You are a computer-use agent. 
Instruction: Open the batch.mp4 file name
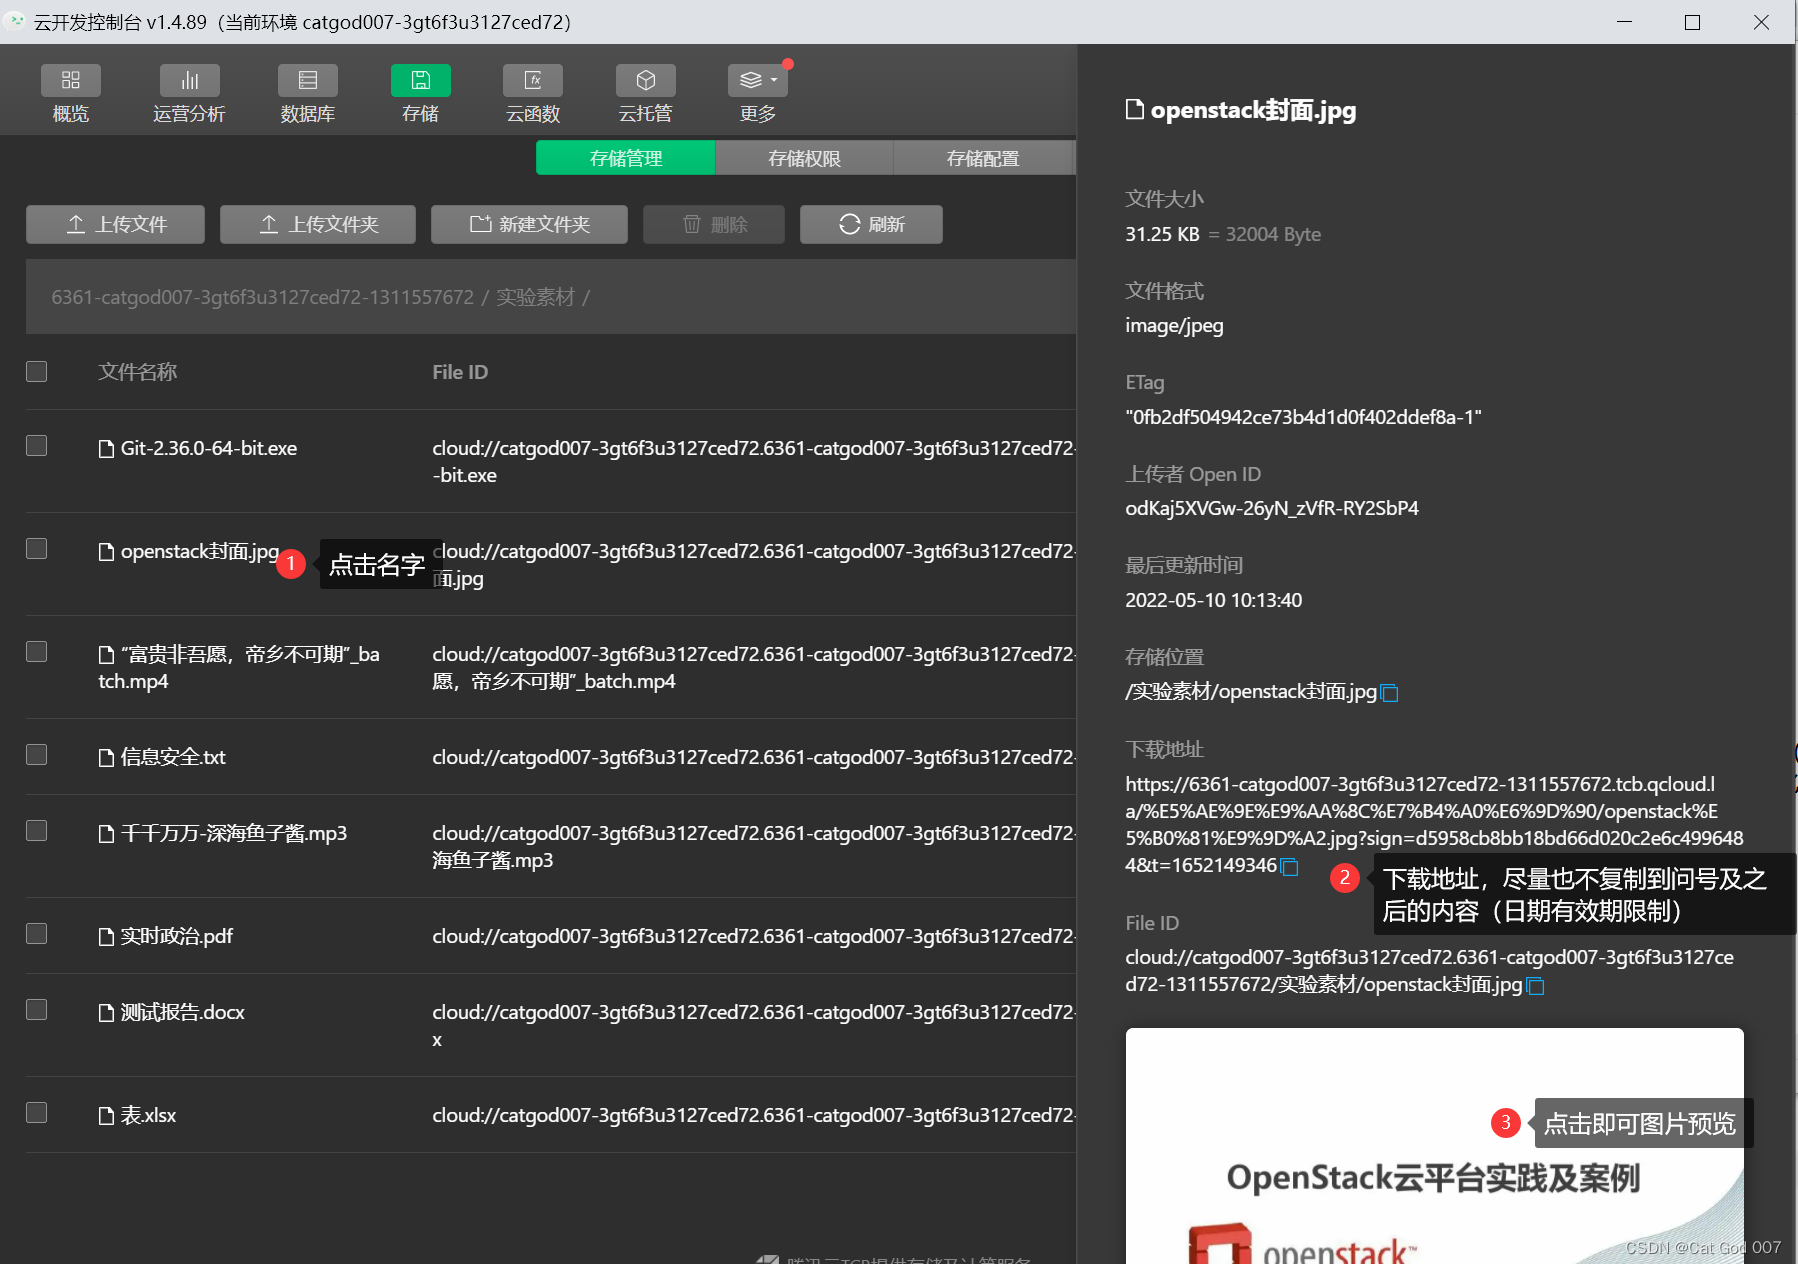pos(239,667)
